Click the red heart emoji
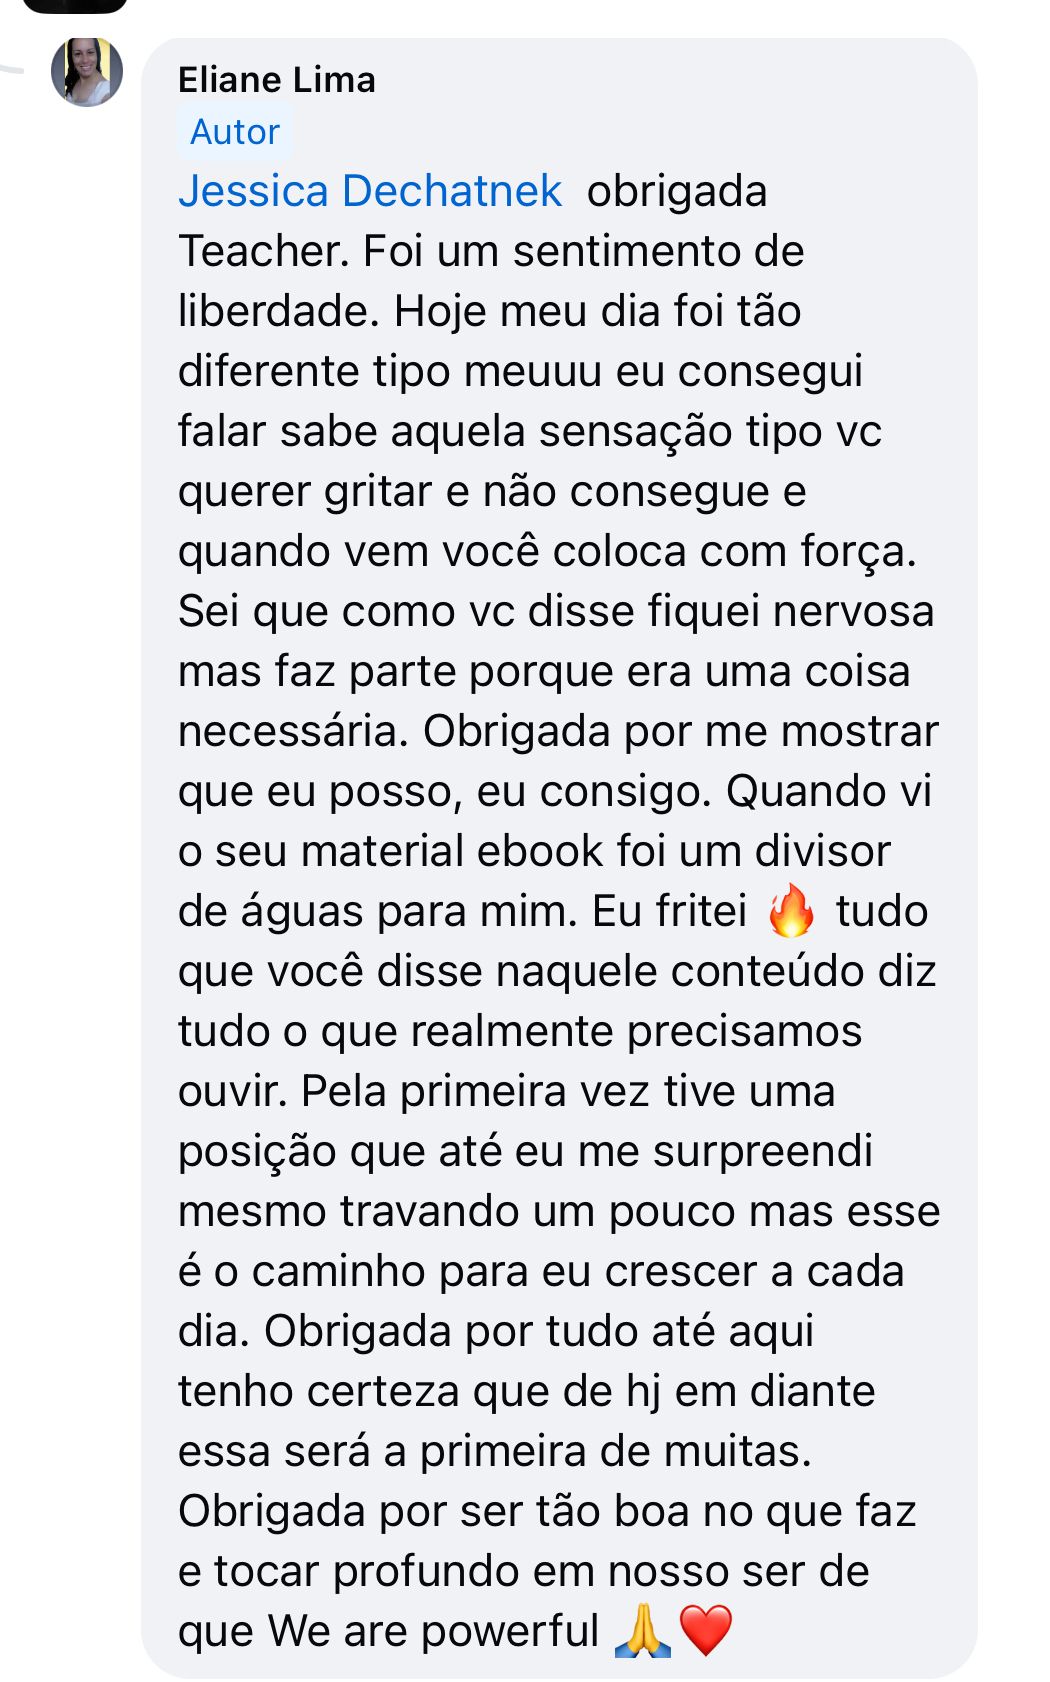Viewport: 1050px width, 1682px height. (x=706, y=1631)
